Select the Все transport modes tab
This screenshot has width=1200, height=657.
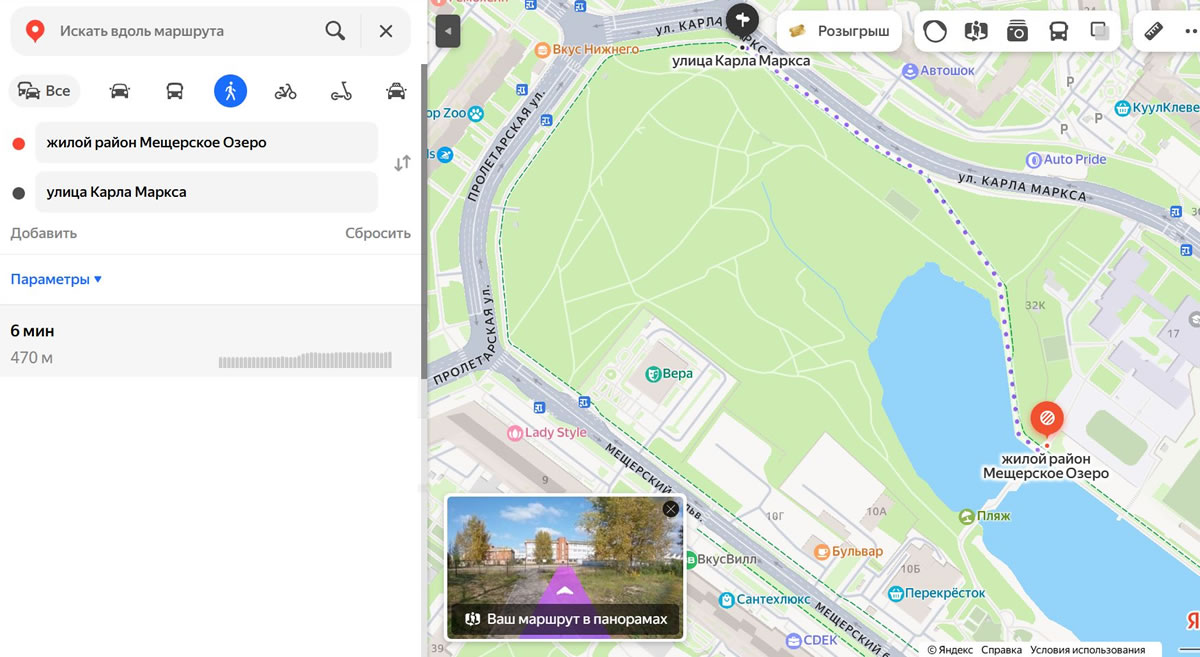click(45, 92)
